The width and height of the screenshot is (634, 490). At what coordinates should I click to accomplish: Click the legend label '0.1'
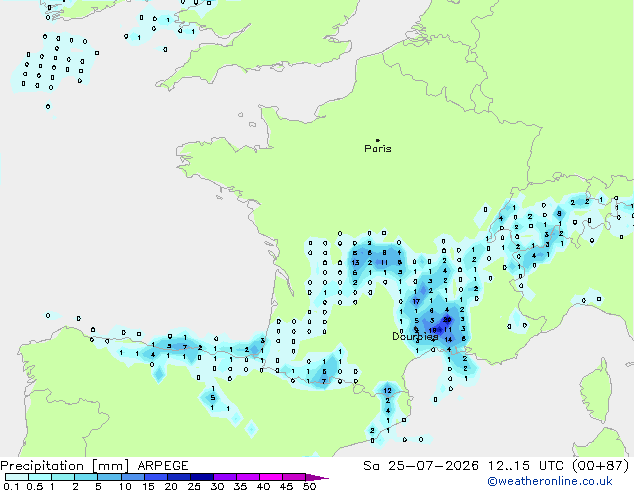(x=11, y=486)
